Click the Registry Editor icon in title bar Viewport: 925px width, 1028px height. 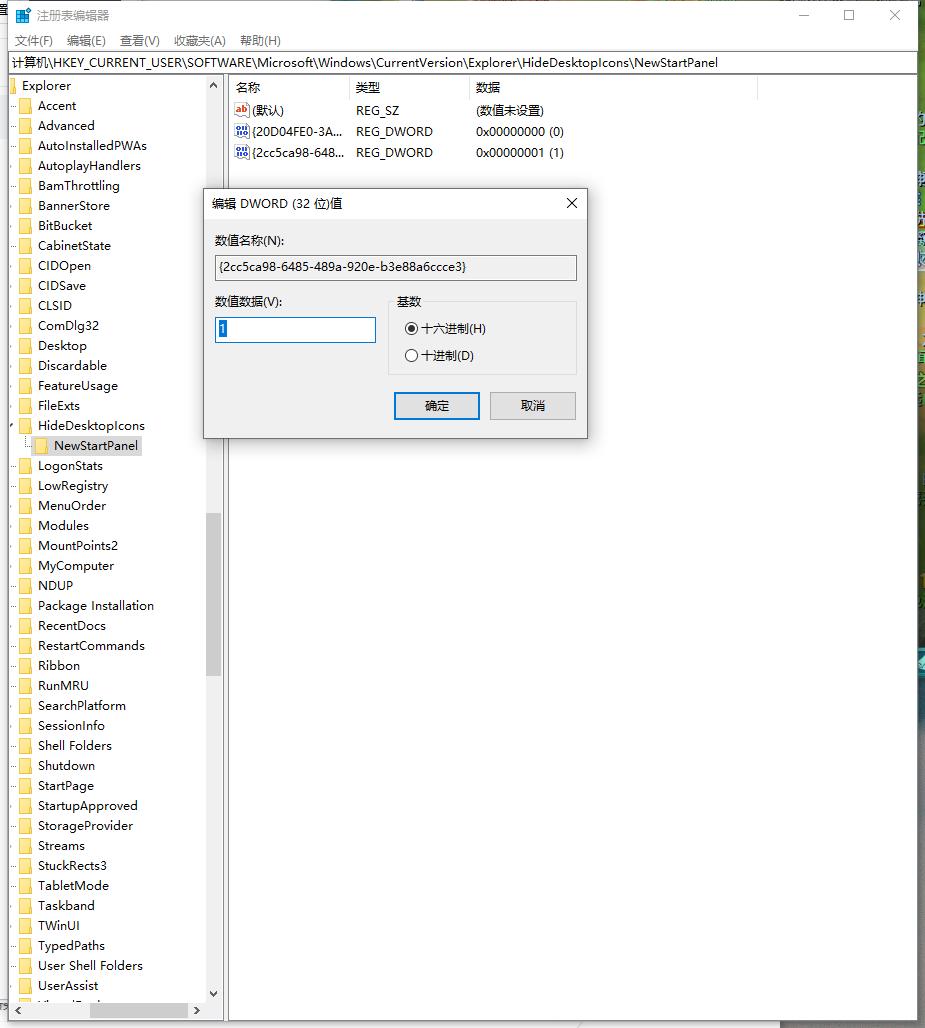(22, 16)
